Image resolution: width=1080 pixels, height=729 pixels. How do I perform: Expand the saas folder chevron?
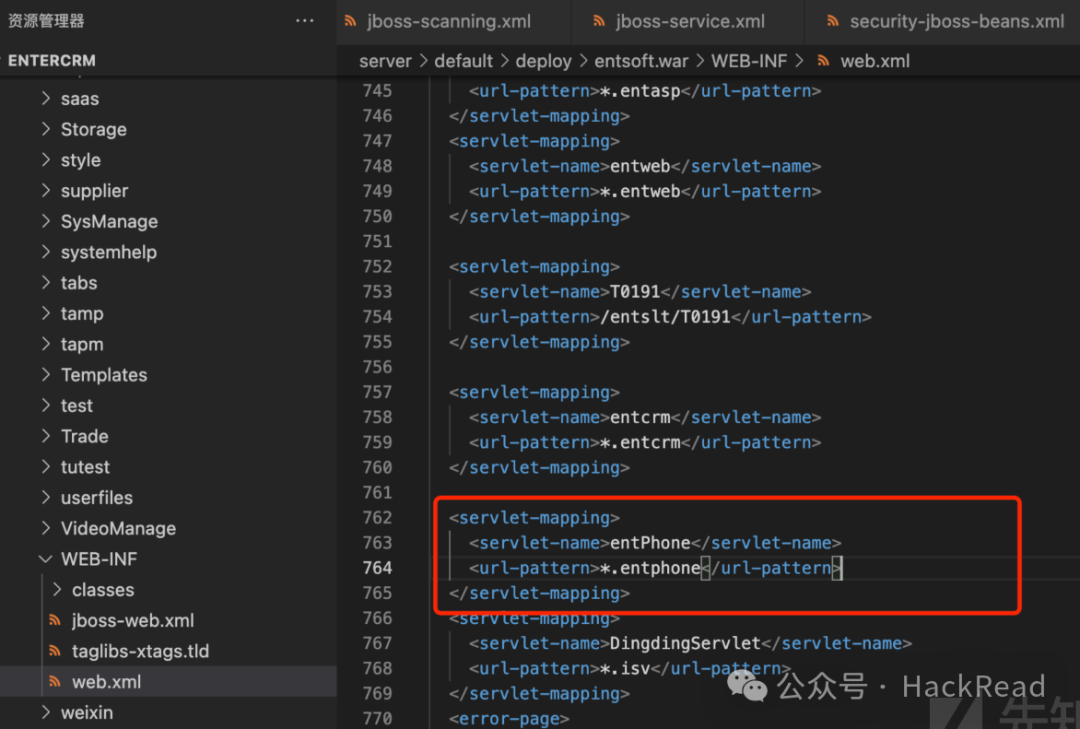pos(45,99)
